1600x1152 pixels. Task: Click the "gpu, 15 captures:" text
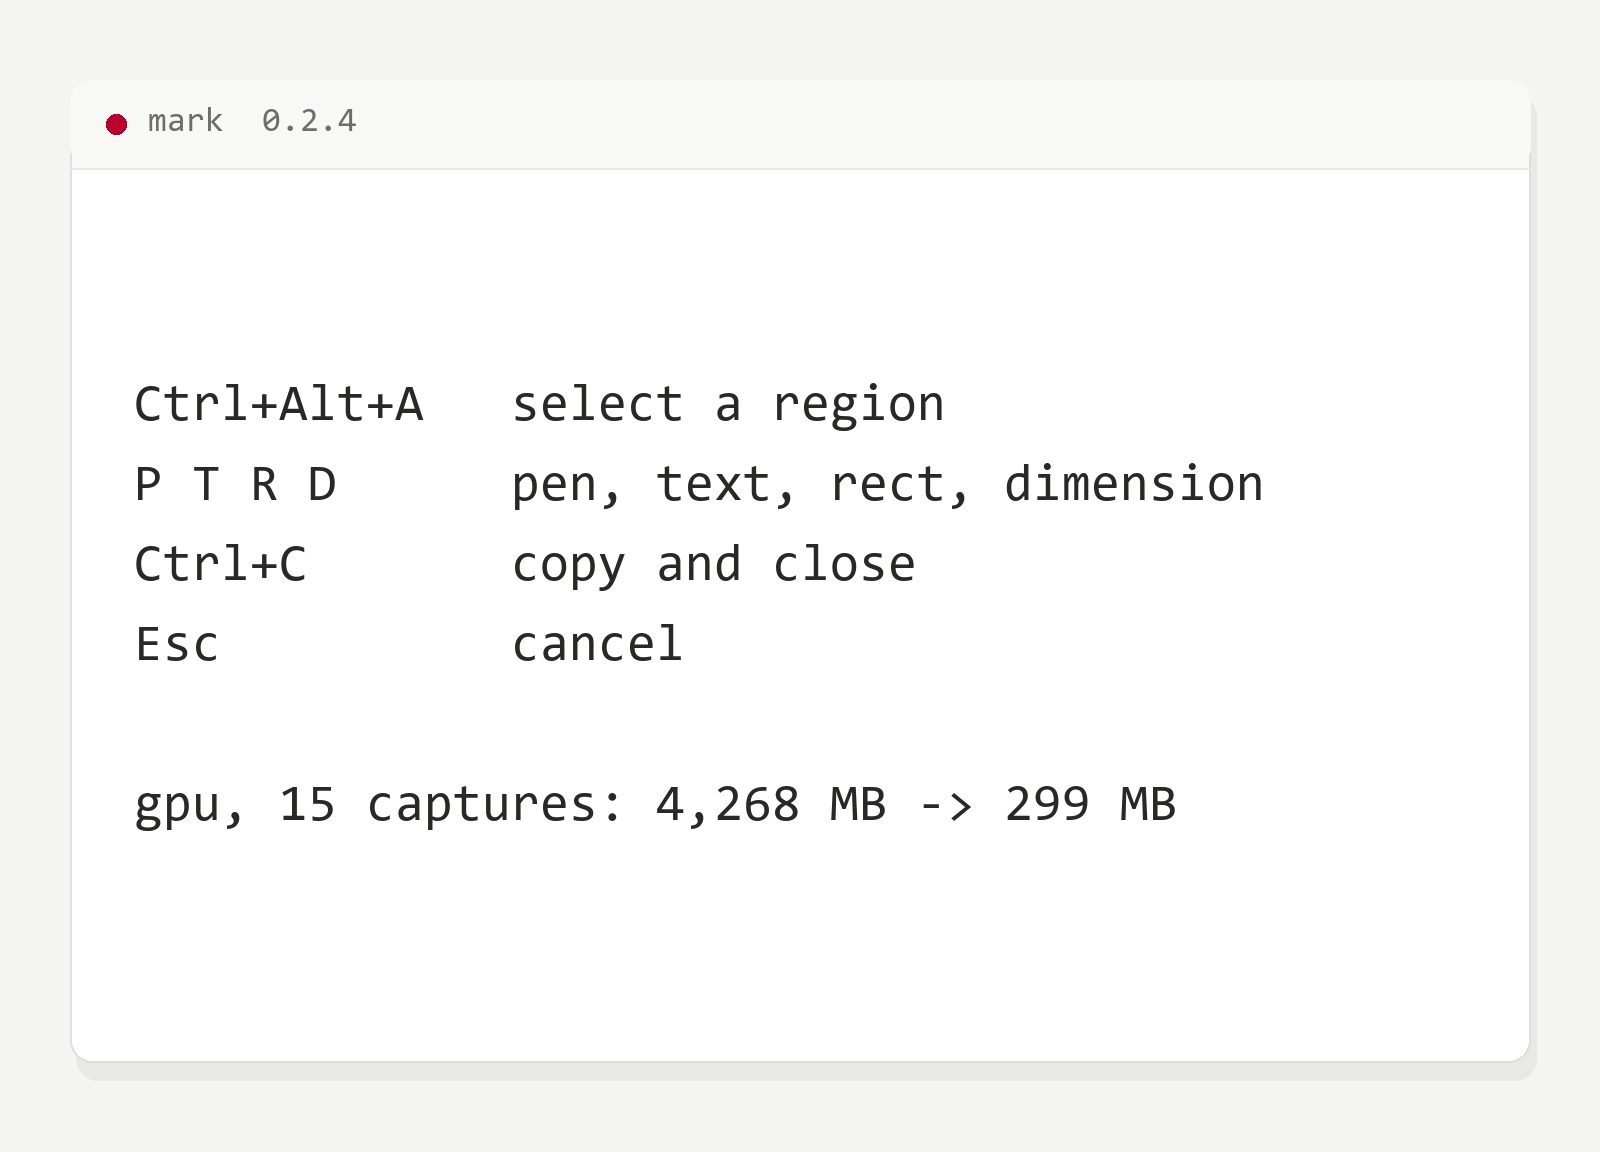[x=379, y=806]
